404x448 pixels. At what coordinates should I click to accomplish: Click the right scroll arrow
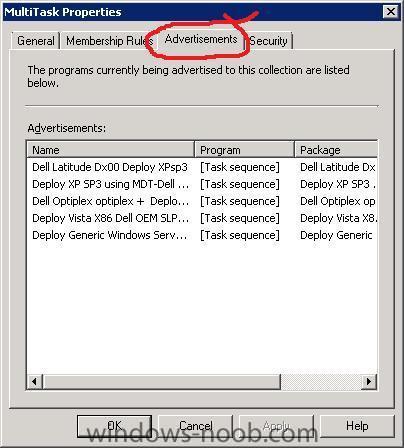point(369,381)
